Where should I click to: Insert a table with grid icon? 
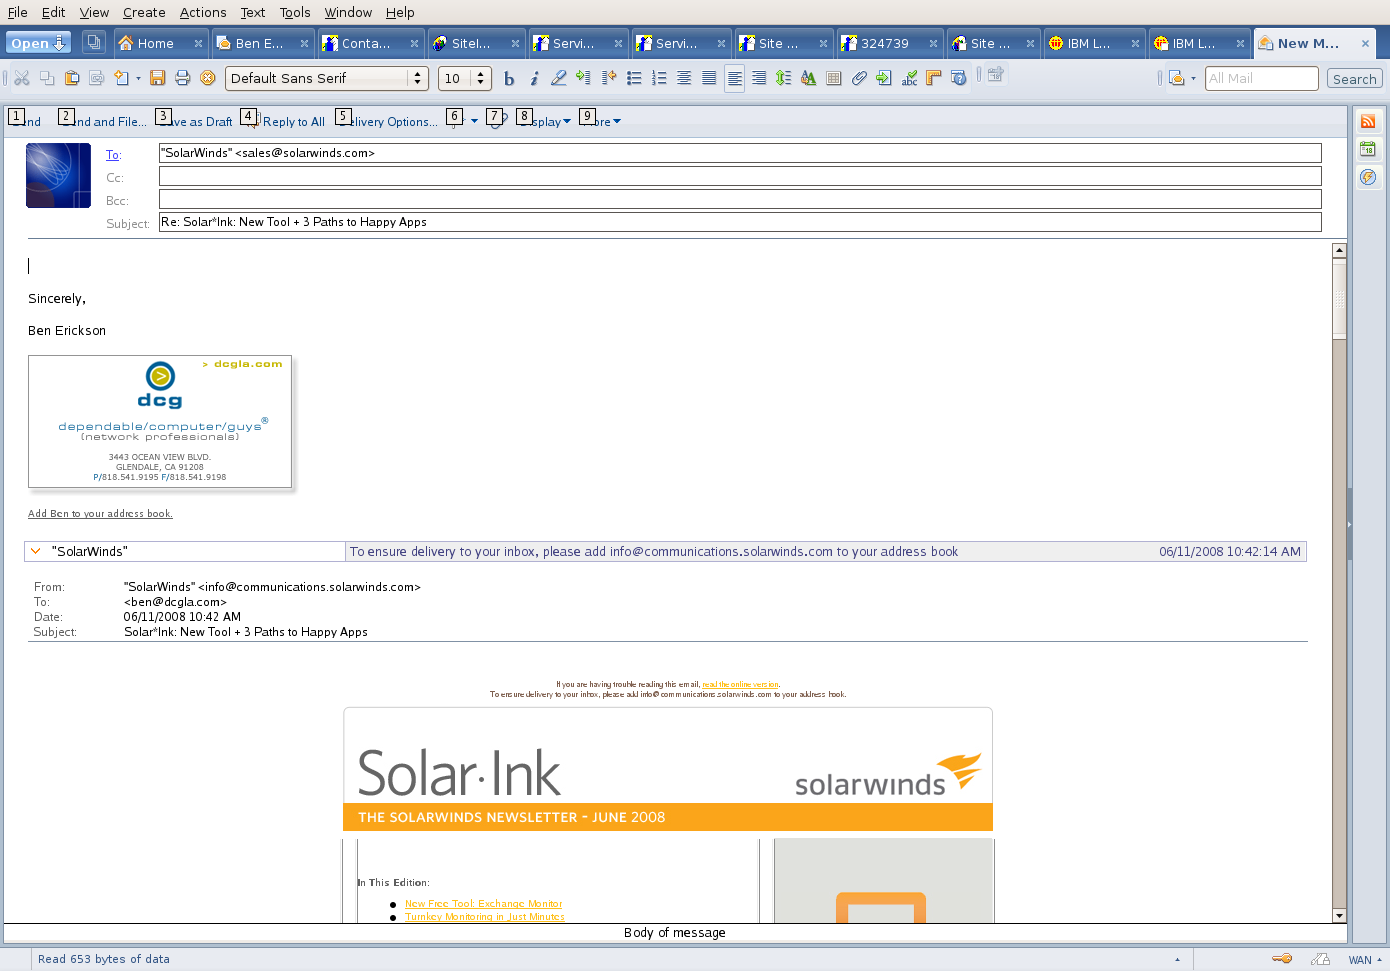click(x=834, y=78)
